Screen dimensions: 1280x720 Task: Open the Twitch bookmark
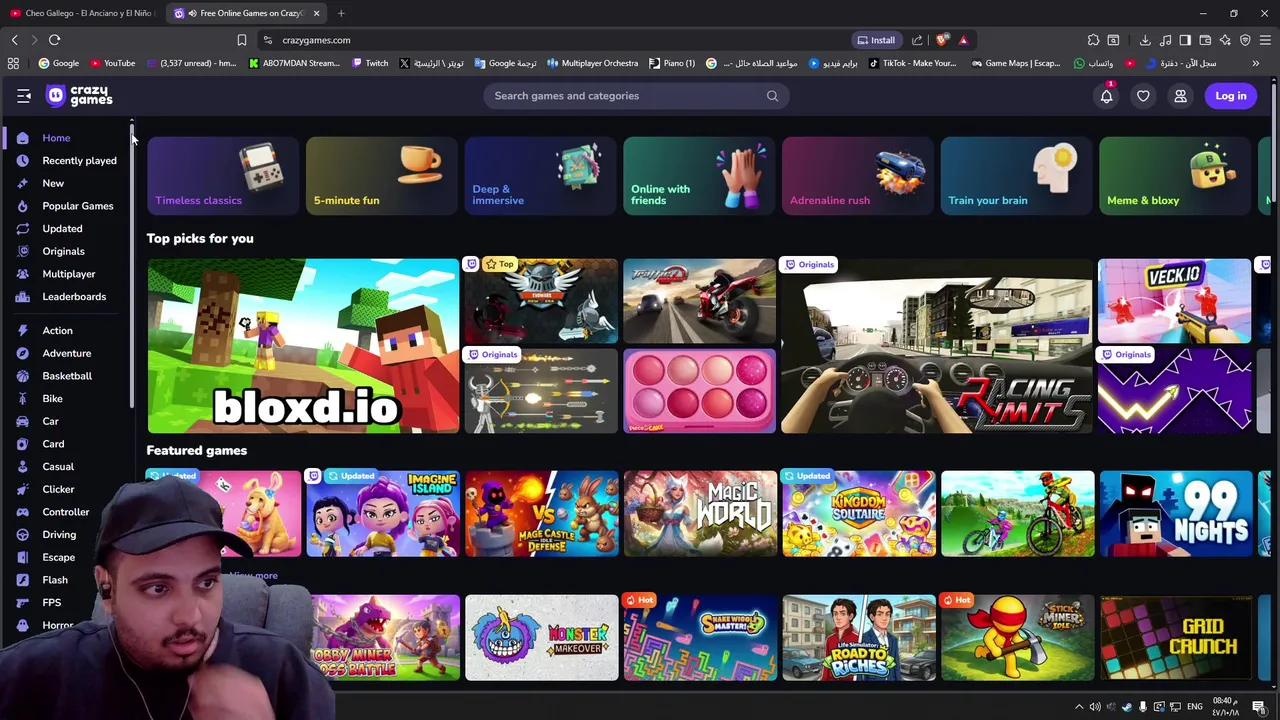(370, 63)
